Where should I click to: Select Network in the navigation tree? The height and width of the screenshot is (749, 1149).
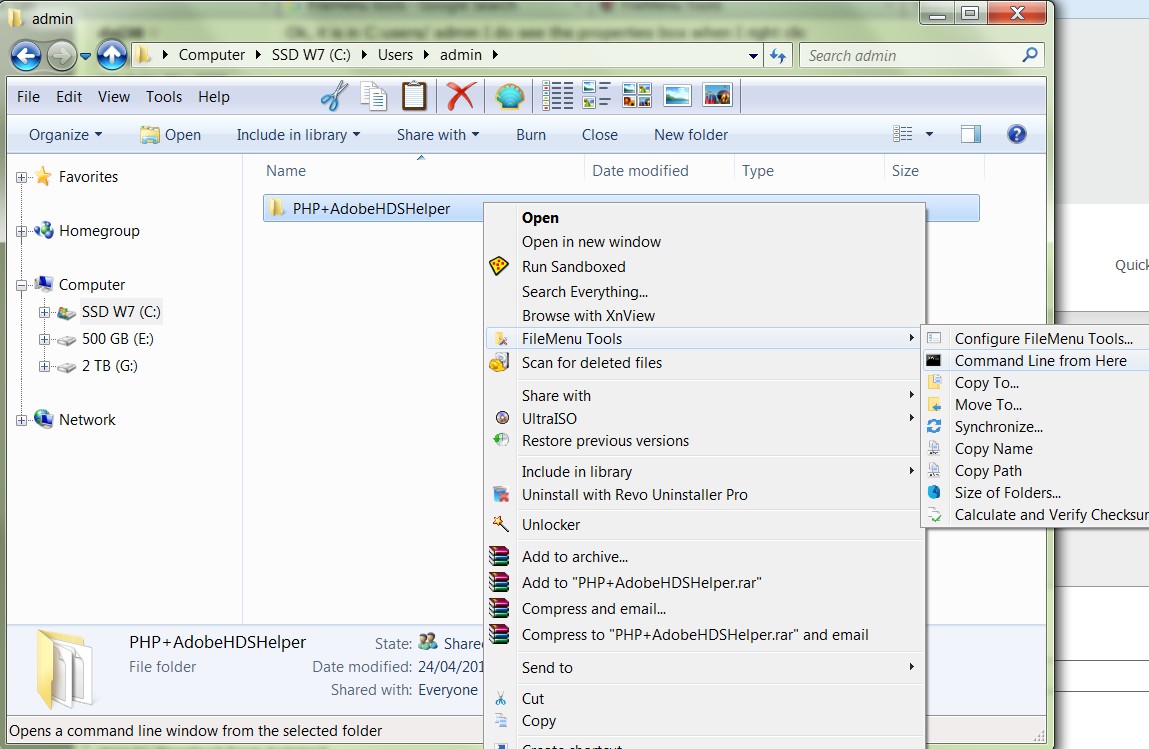click(x=87, y=420)
